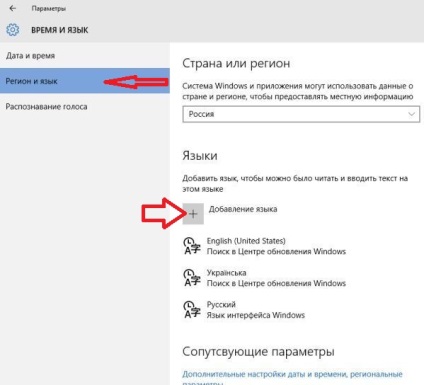
Task: Click the Страна или регион heading
Action: 236,63
